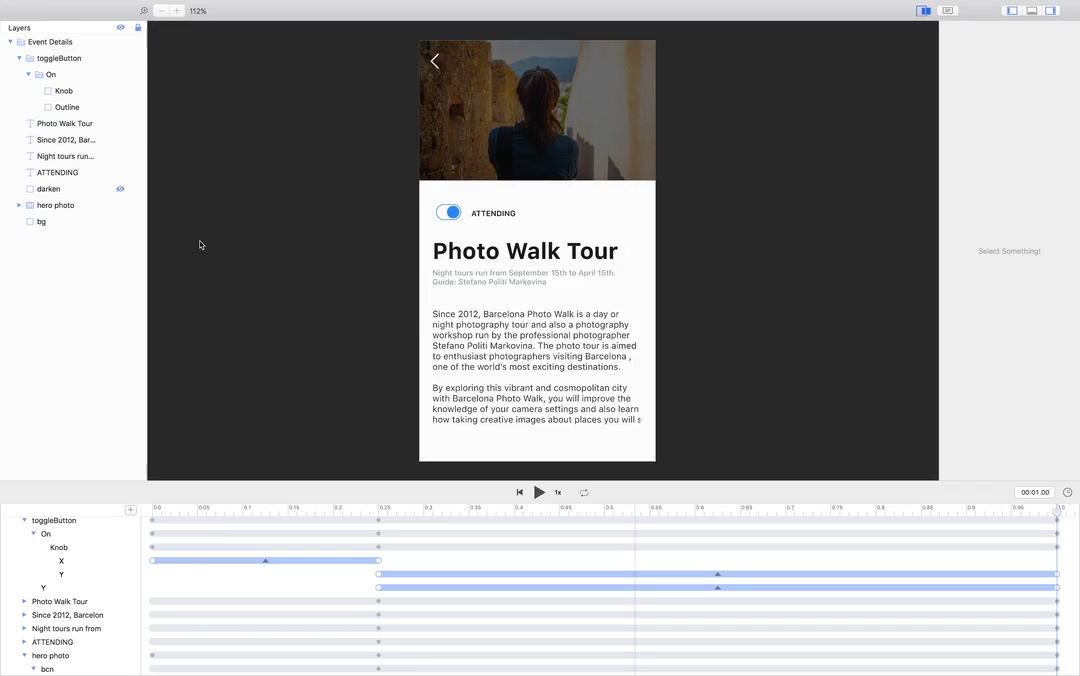
Task: Select the 'Since 2012, Bar...' layer
Action: tap(66, 140)
